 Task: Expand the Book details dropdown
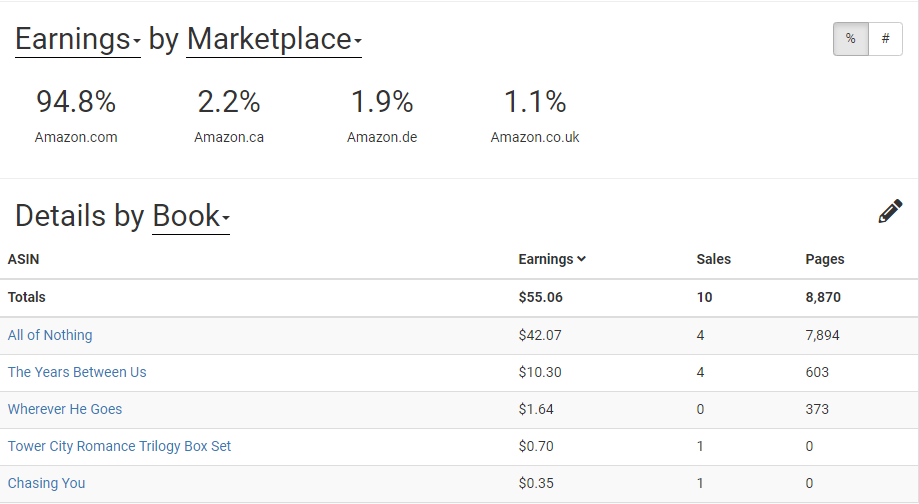[191, 216]
